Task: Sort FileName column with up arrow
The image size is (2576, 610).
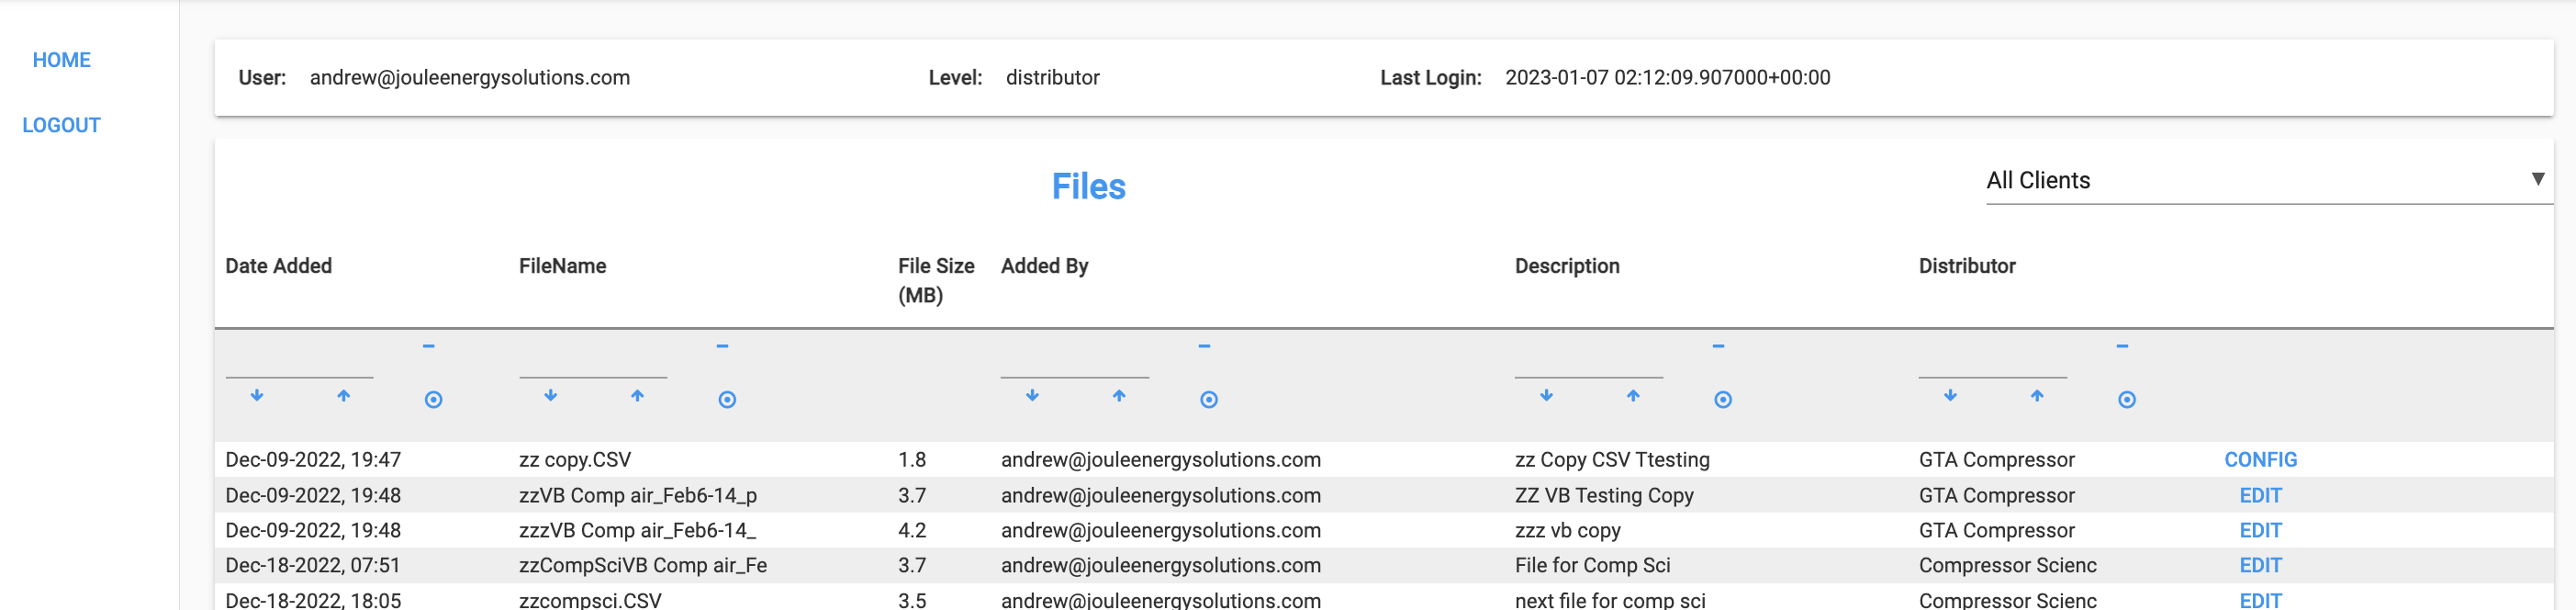Action: pyautogui.click(x=637, y=396)
